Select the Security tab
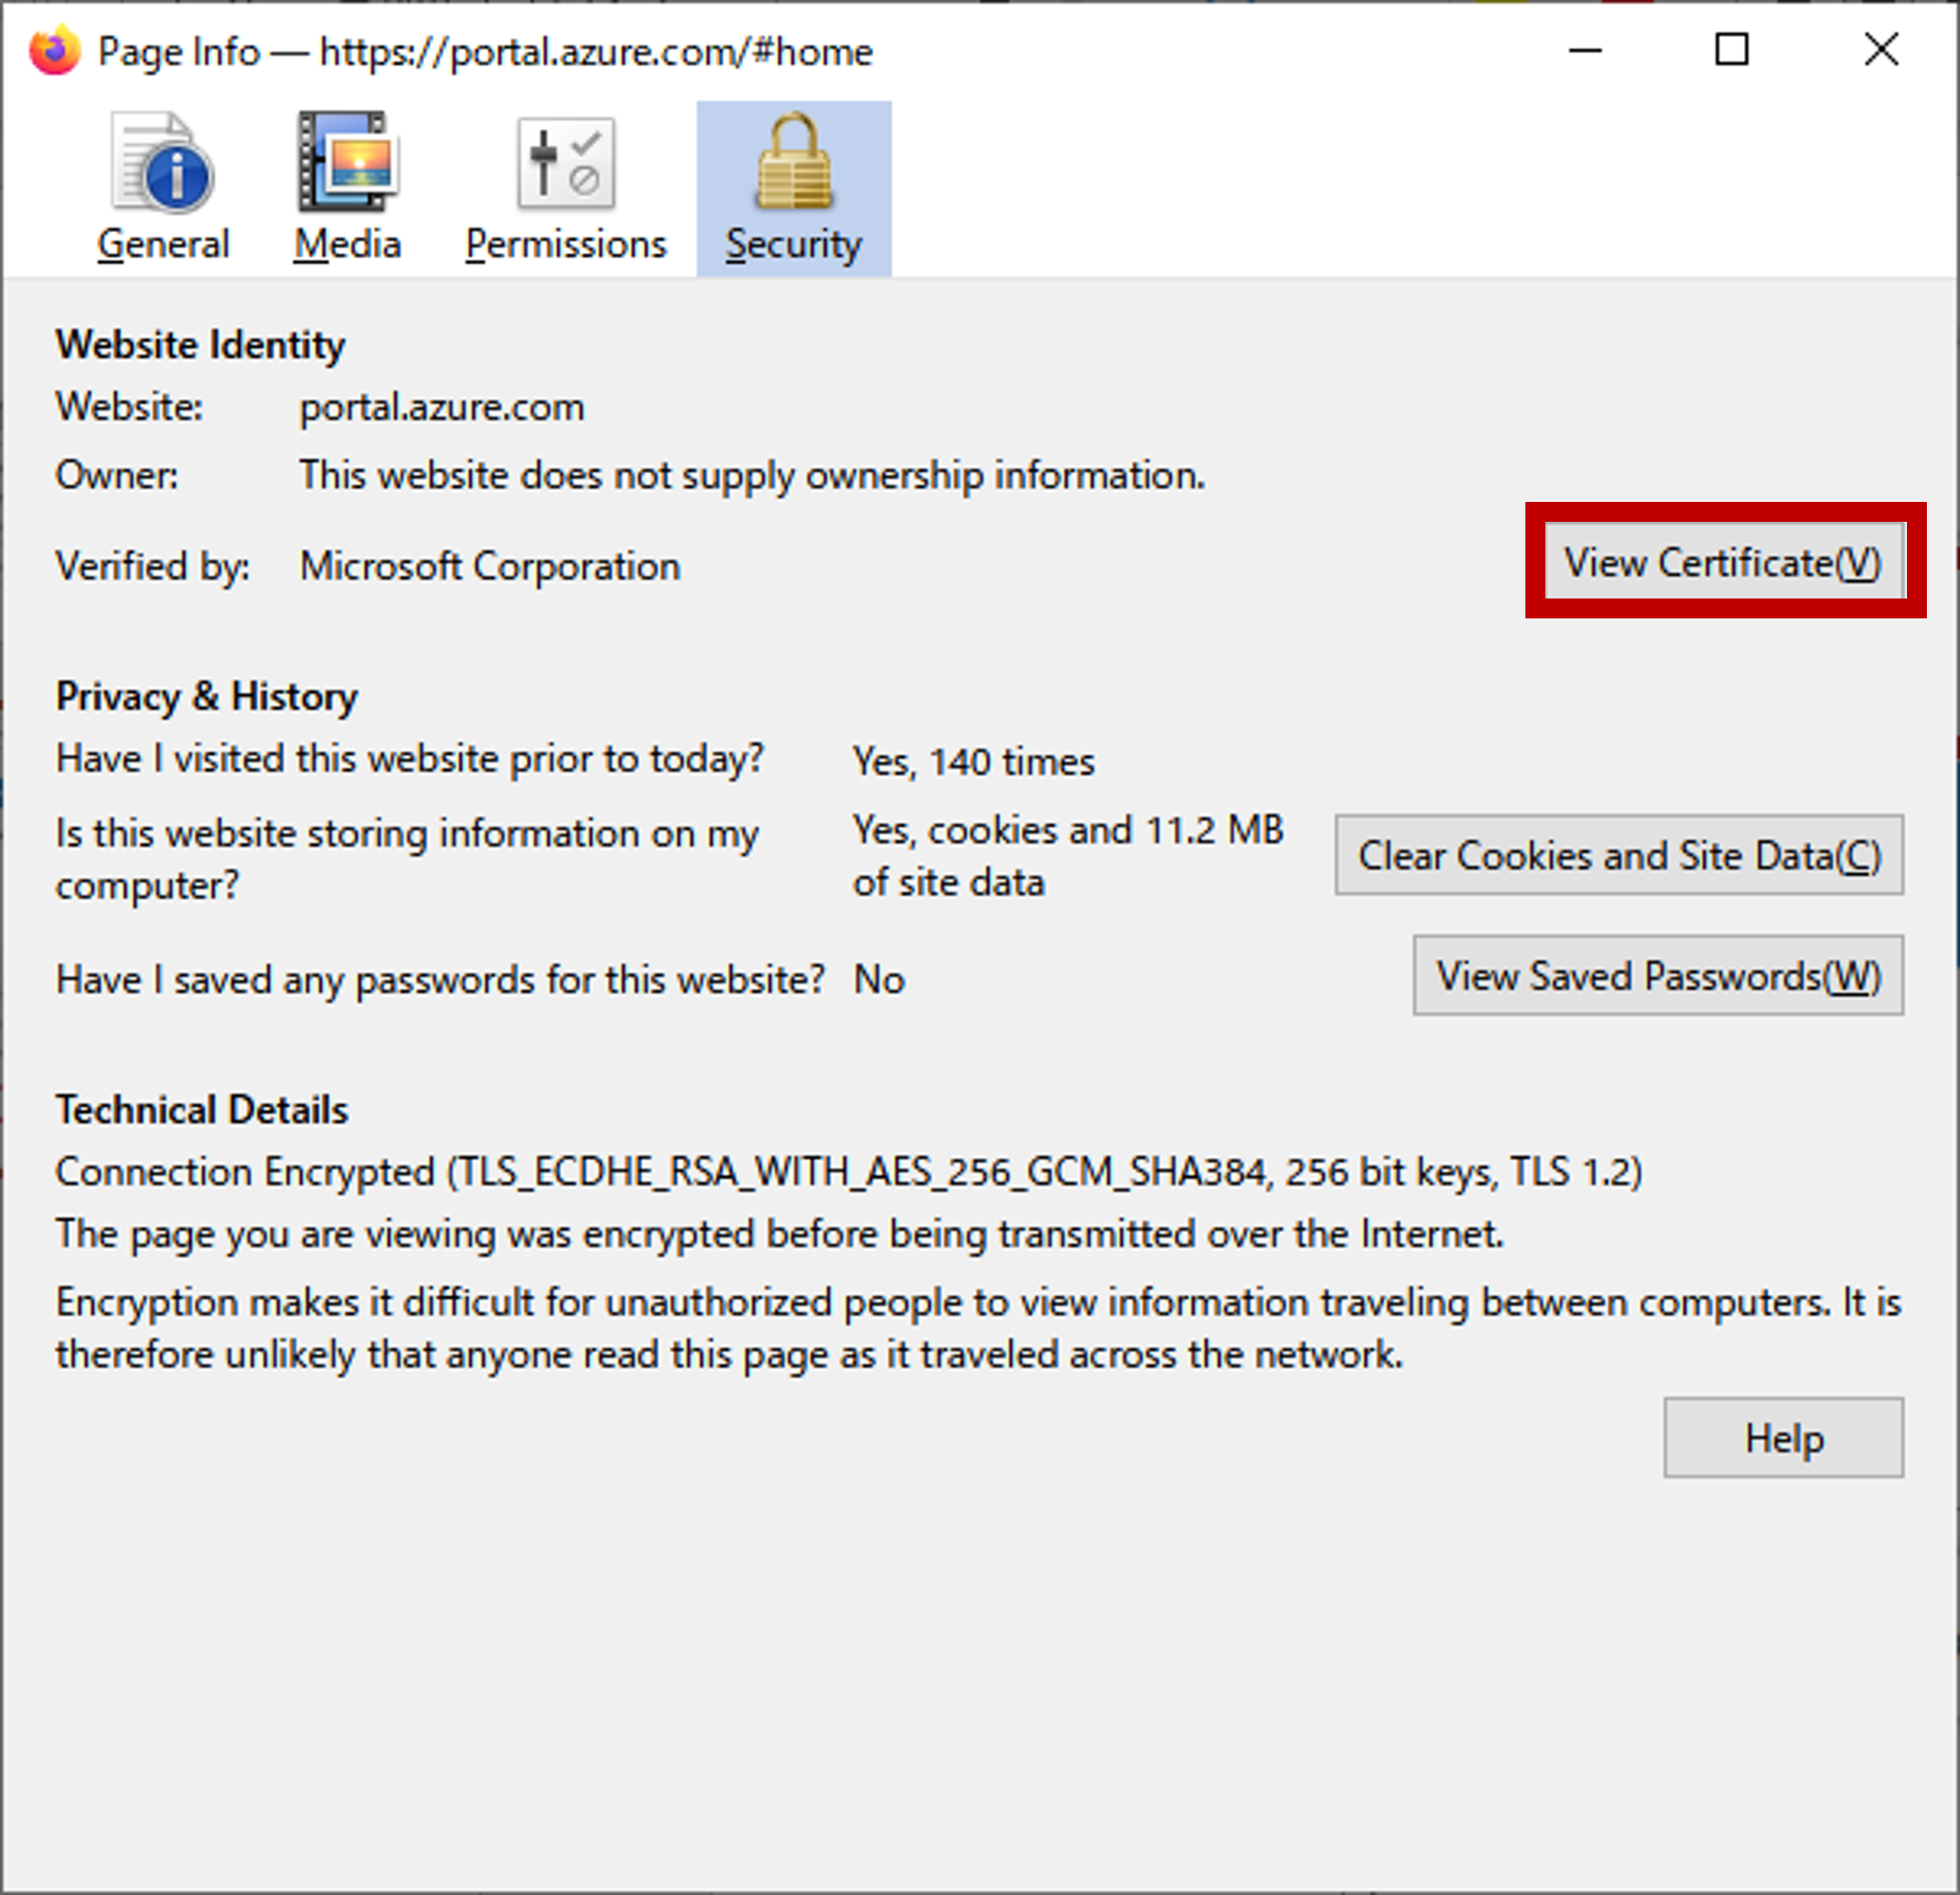Image resolution: width=1960 pixels, height=1895 pixels. coord(794,243)
